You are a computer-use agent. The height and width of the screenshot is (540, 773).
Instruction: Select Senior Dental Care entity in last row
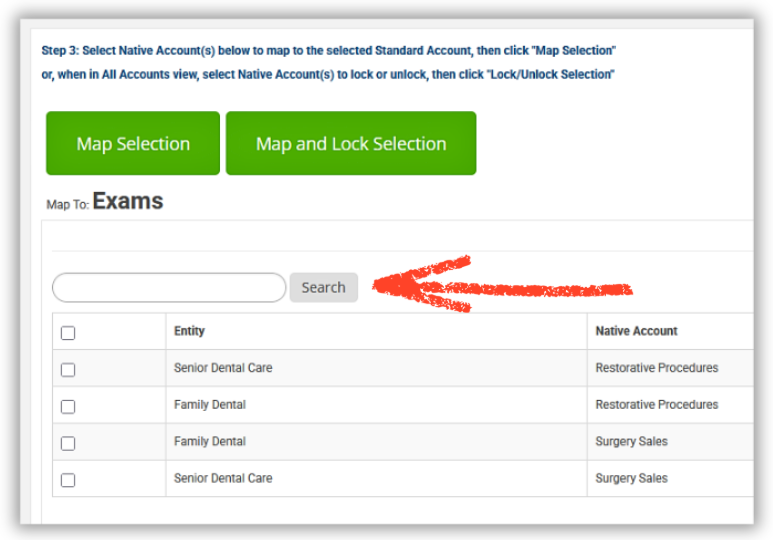pyautogui.click(x=223, y=479)
